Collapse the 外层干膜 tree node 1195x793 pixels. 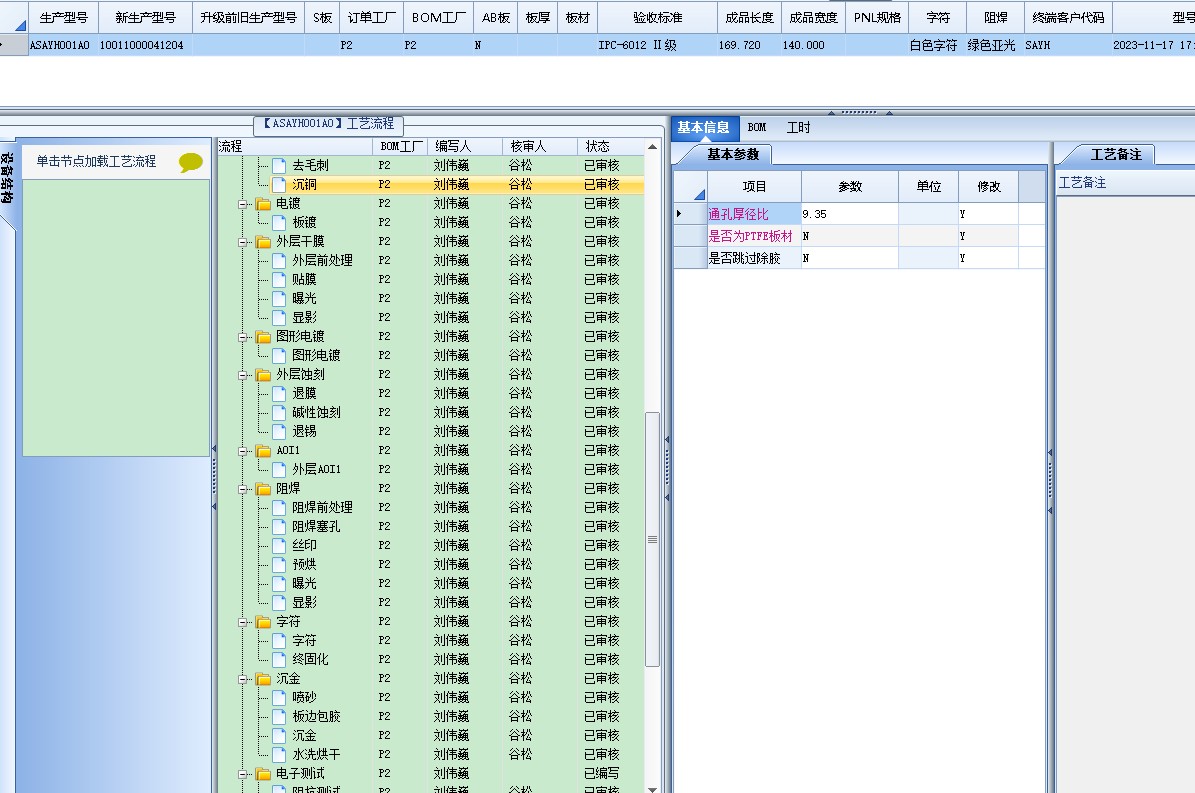click(243, 242)
